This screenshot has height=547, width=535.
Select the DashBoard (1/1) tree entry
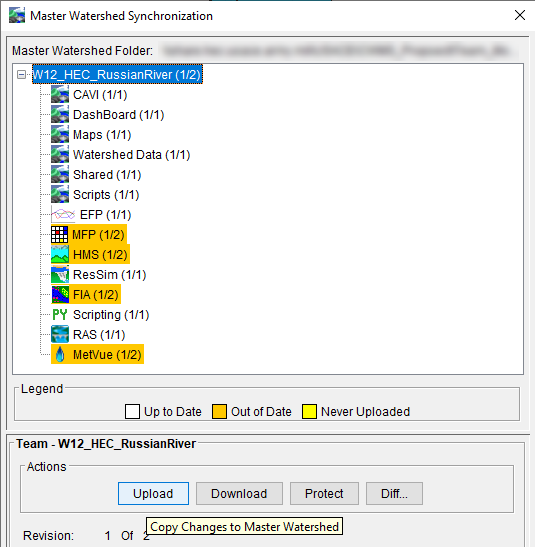[119, 114]
